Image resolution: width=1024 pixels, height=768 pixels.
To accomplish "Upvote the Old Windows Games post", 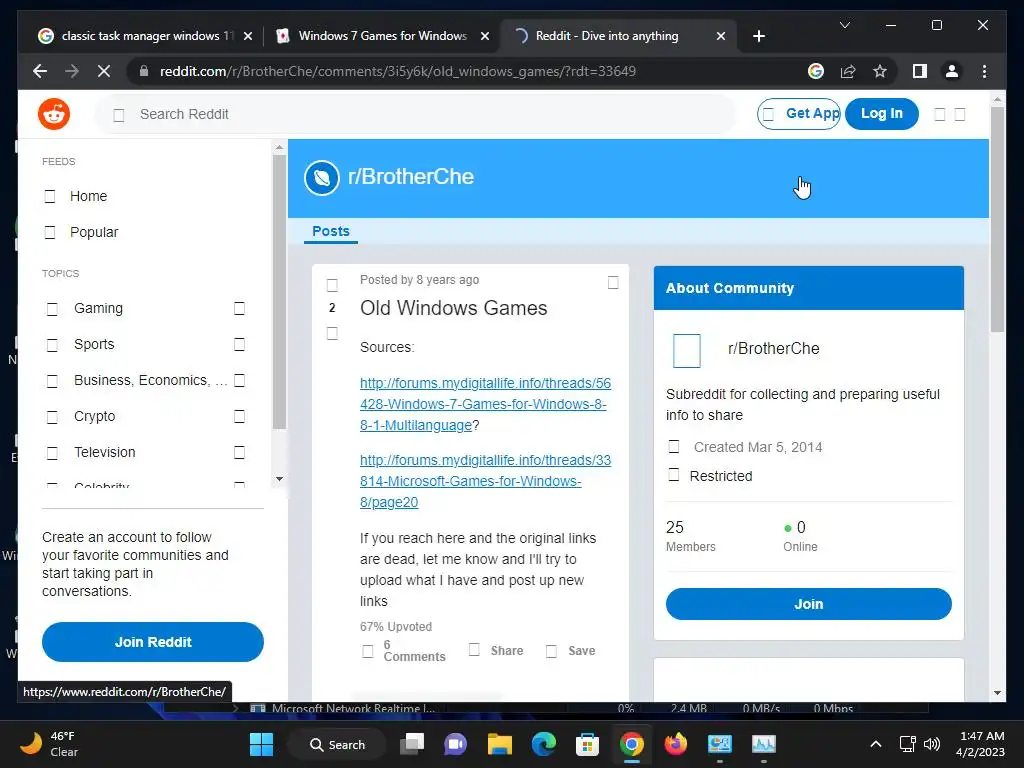I will (x=332, y=285).
